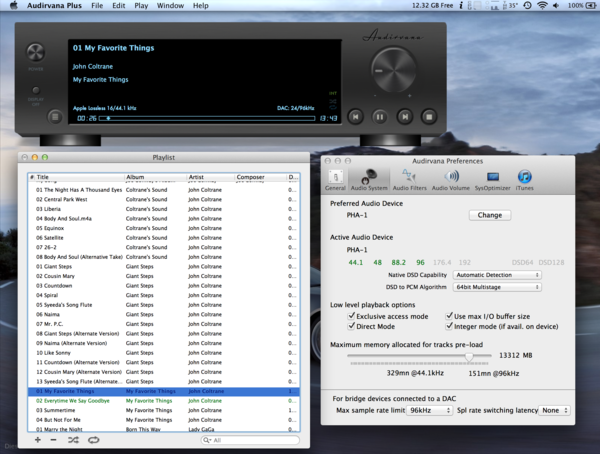Add track with plus button in Playlist
This screenshot has height=454, width=600.
pyautogui.click(x=38, y=440)
